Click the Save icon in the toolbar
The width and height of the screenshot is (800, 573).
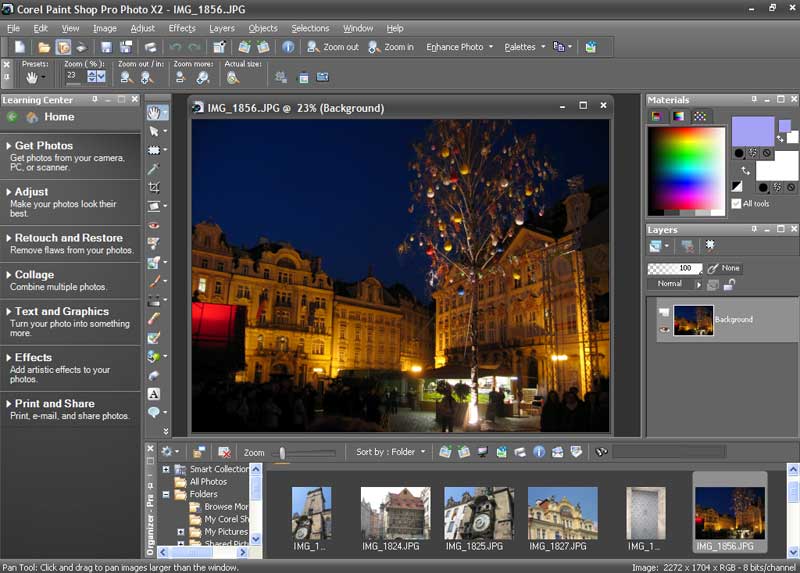(x=107, y=47)
